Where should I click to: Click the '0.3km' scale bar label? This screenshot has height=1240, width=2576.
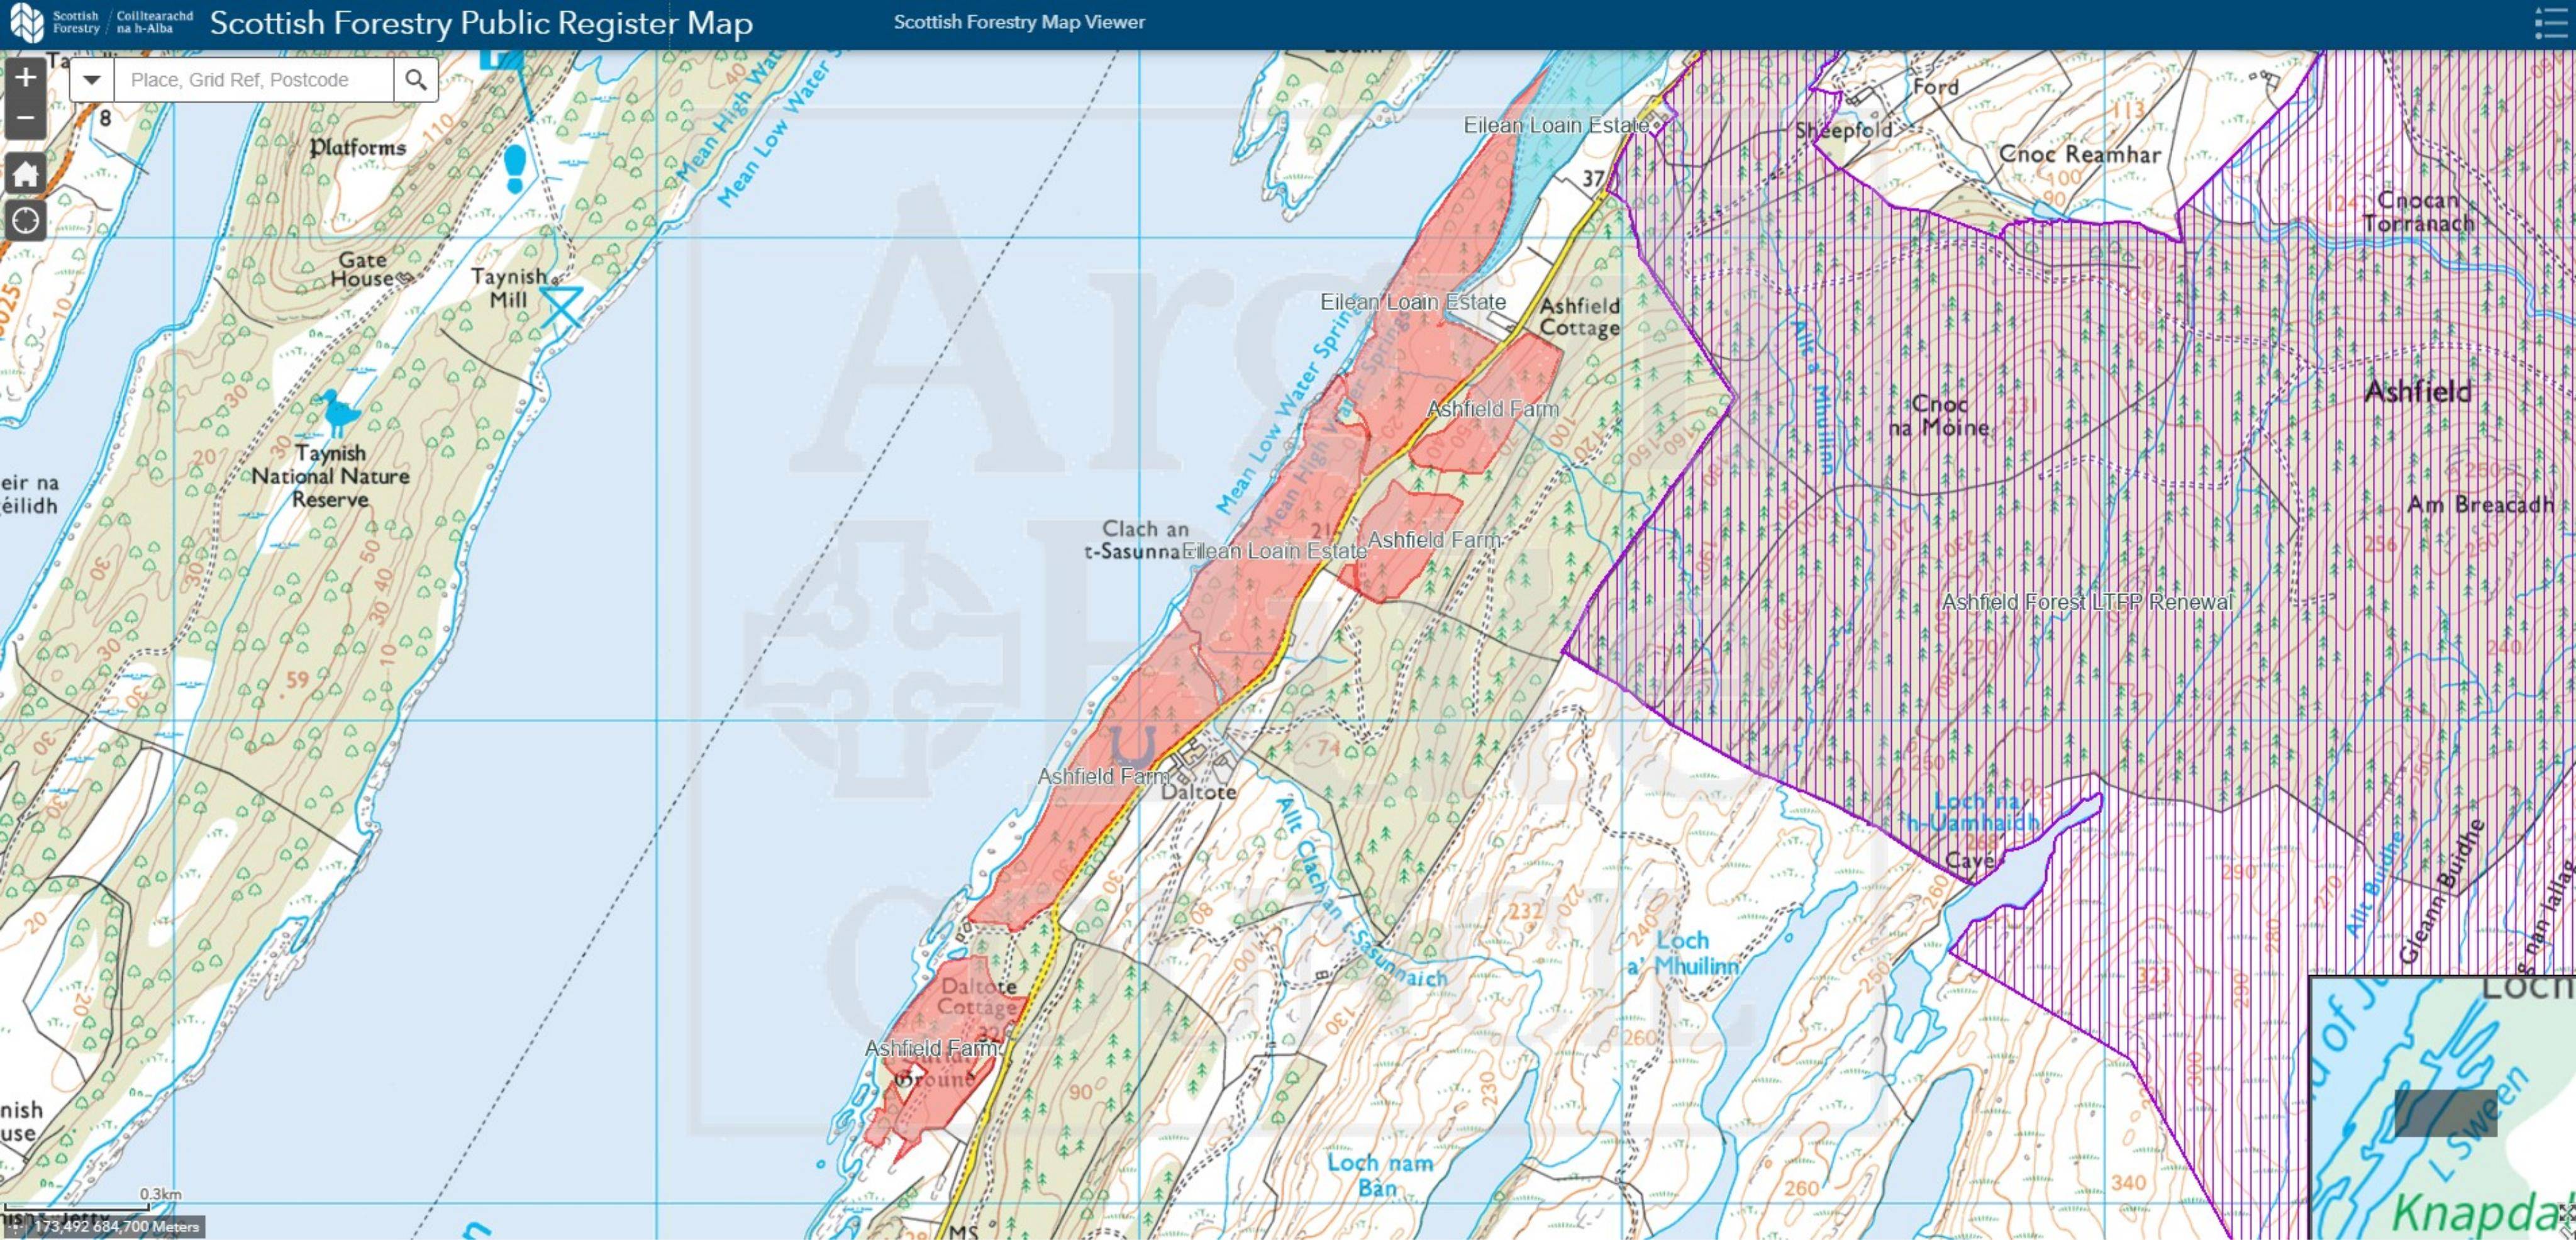(x=160, y=1194)
